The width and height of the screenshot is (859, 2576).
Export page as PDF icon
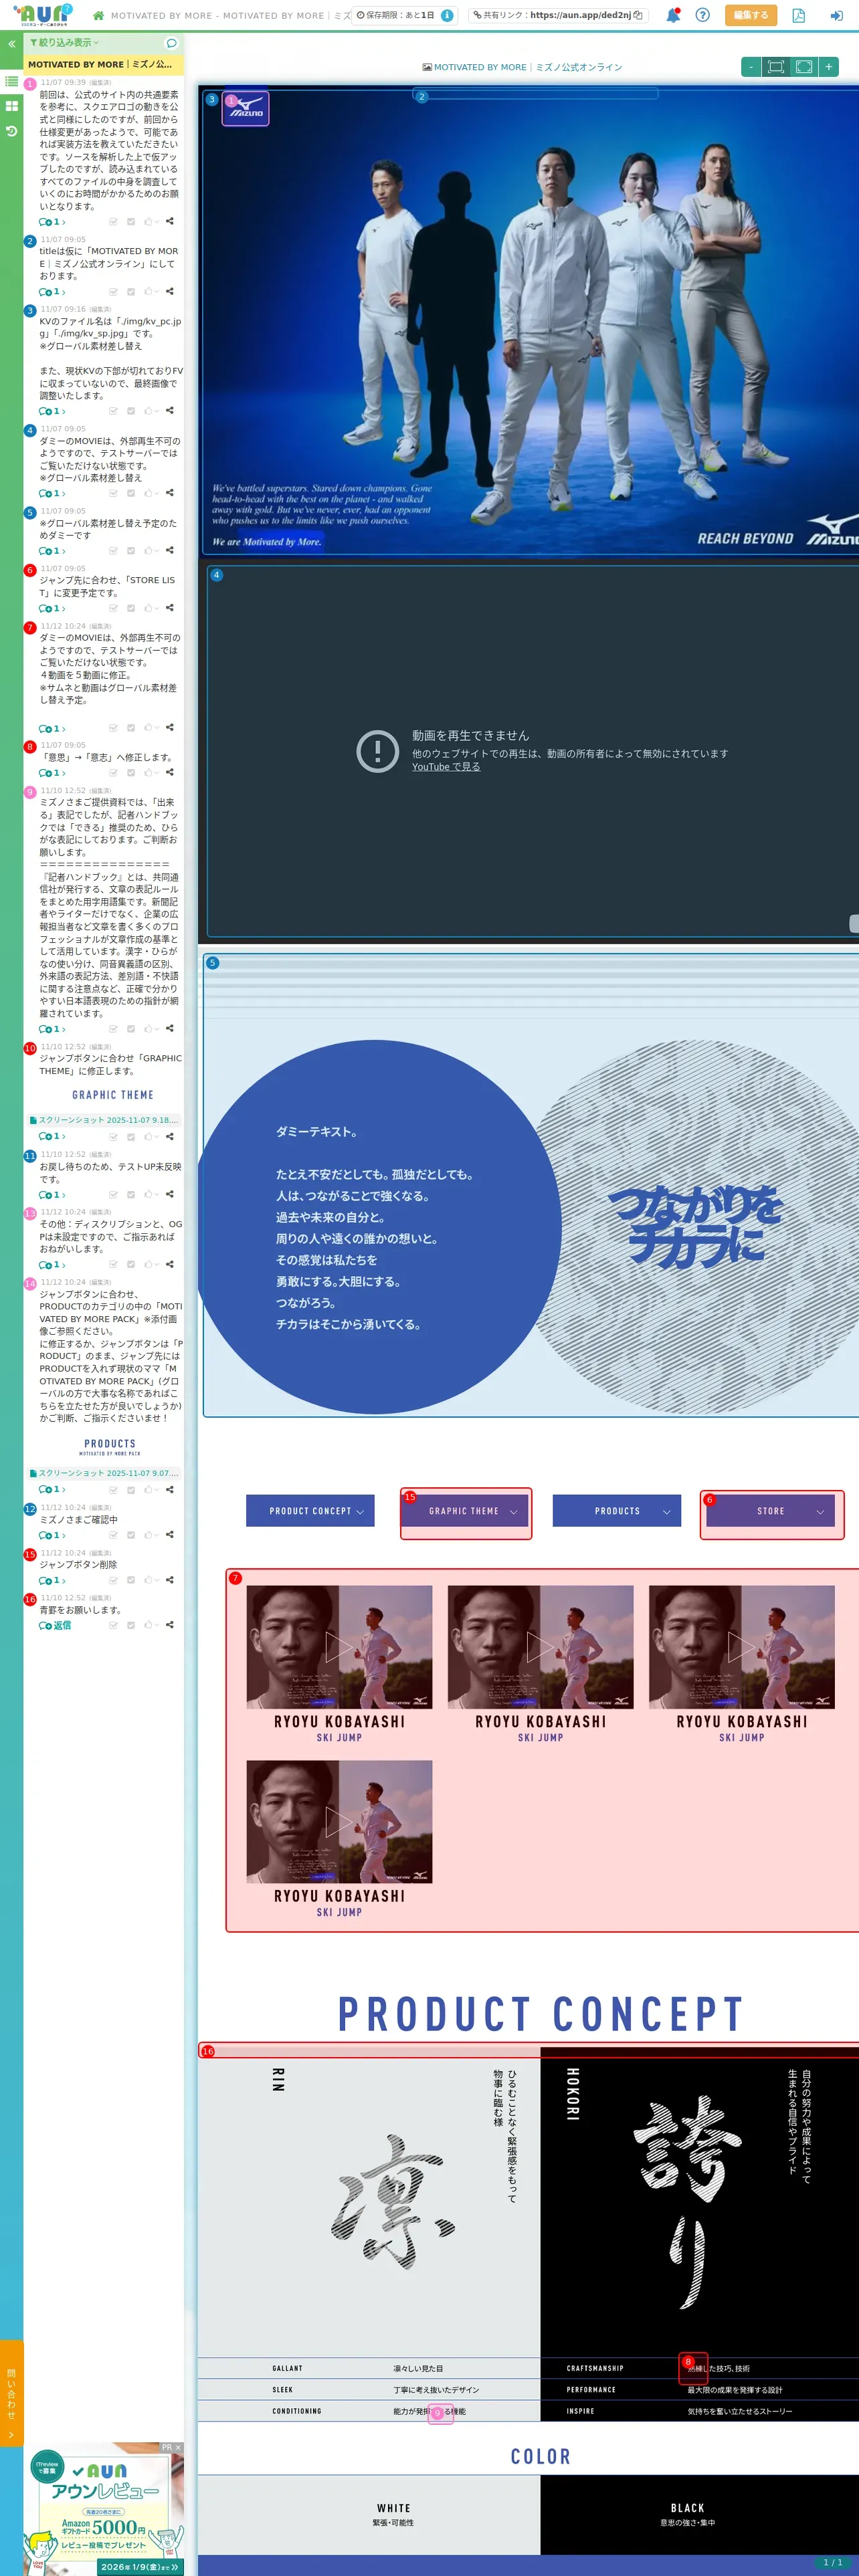[798, 15]
